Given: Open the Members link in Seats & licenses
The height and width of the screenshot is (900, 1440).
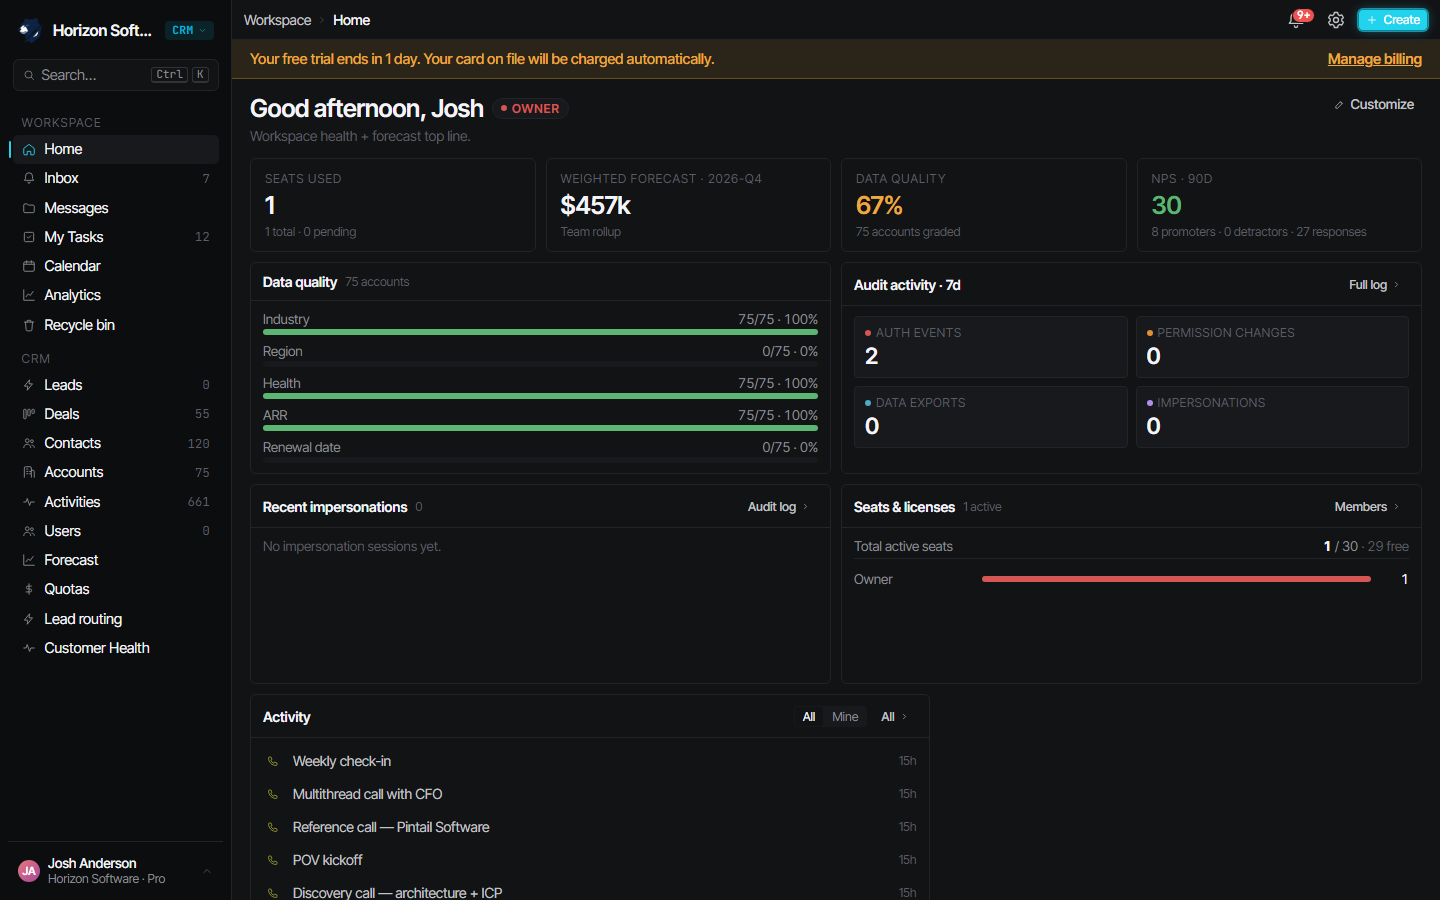Looking at the screenshot, I should pos(1367,507).
